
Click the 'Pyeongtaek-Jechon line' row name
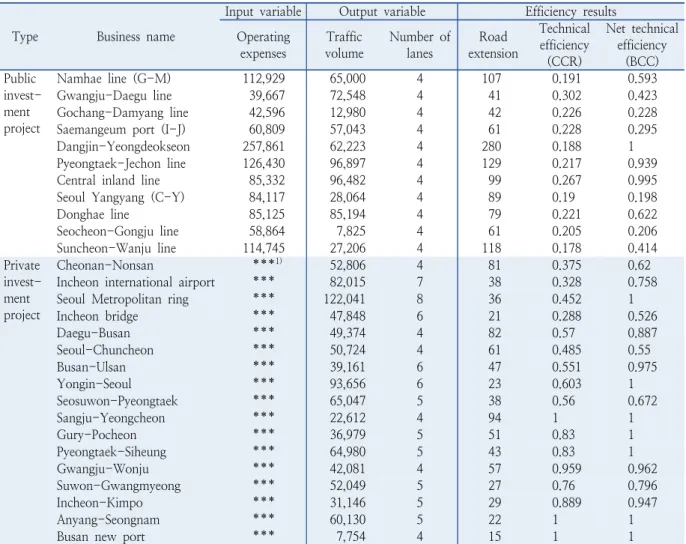[x=121, y=164]
